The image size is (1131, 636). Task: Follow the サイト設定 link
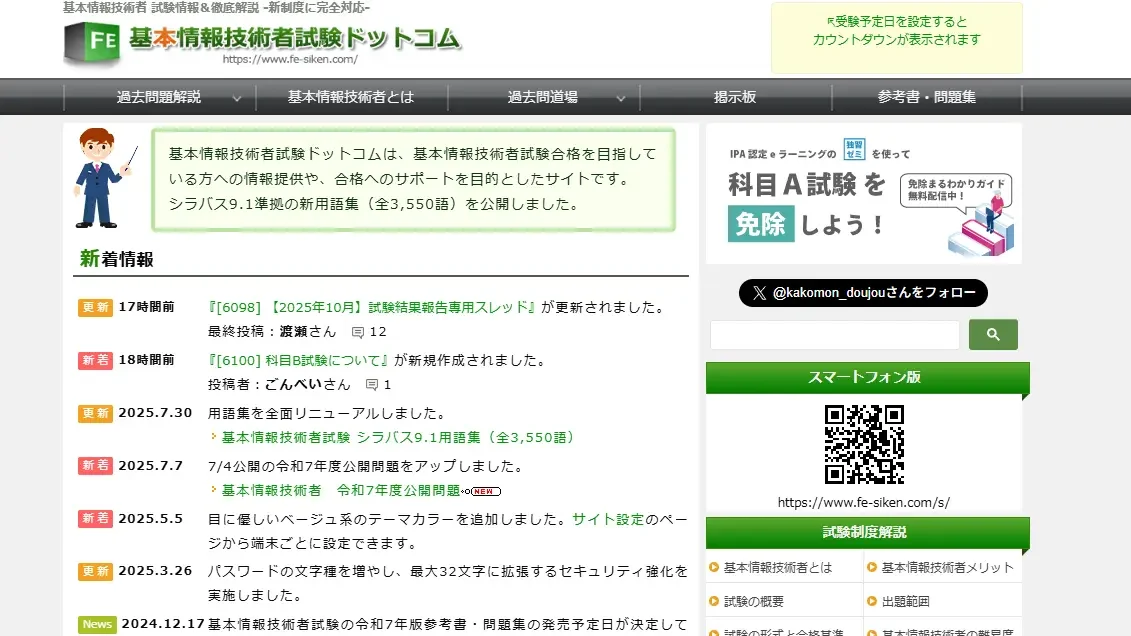click(x=608, y=519)
